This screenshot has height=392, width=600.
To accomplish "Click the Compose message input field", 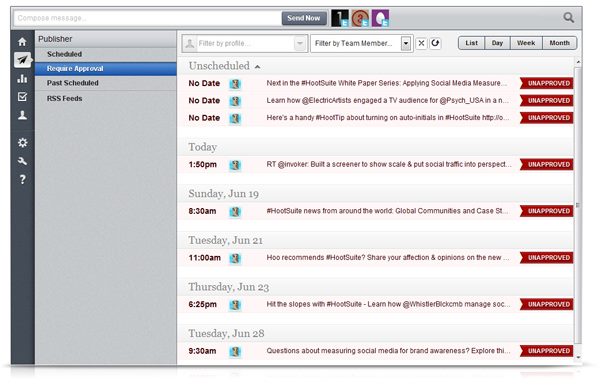I will [147, 18].
